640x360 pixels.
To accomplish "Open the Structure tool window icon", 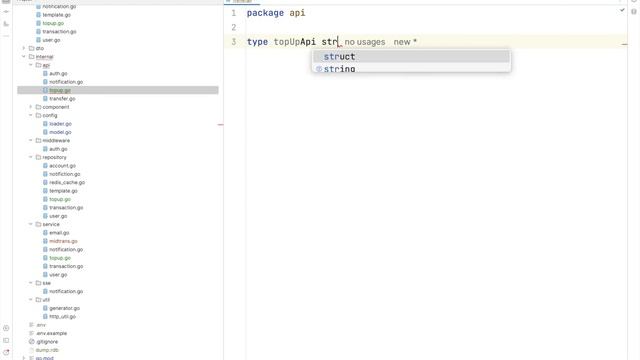I will (6, 24).
